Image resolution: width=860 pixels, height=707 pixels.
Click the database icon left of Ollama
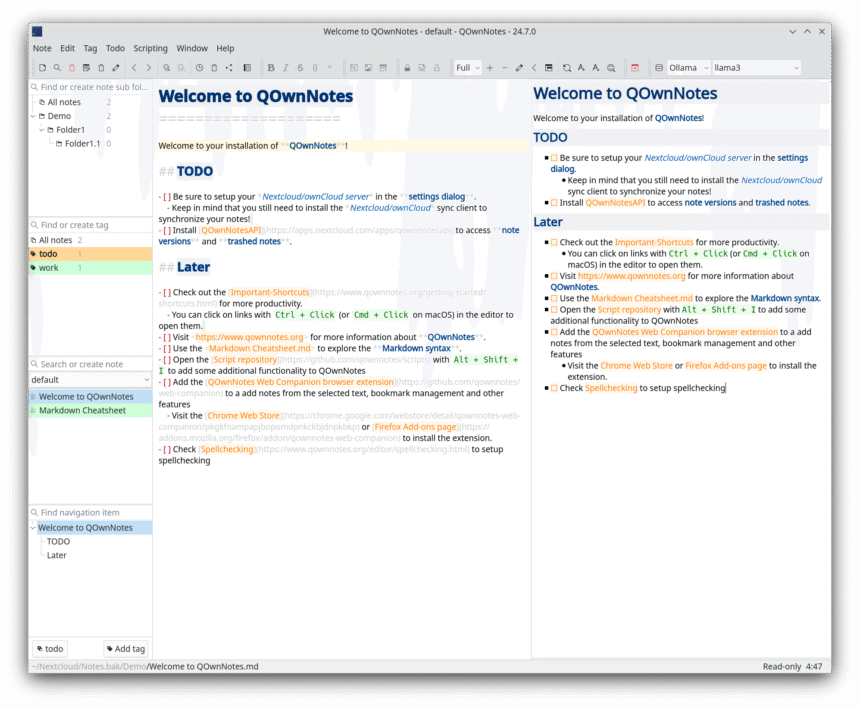(x=659, y=68)
